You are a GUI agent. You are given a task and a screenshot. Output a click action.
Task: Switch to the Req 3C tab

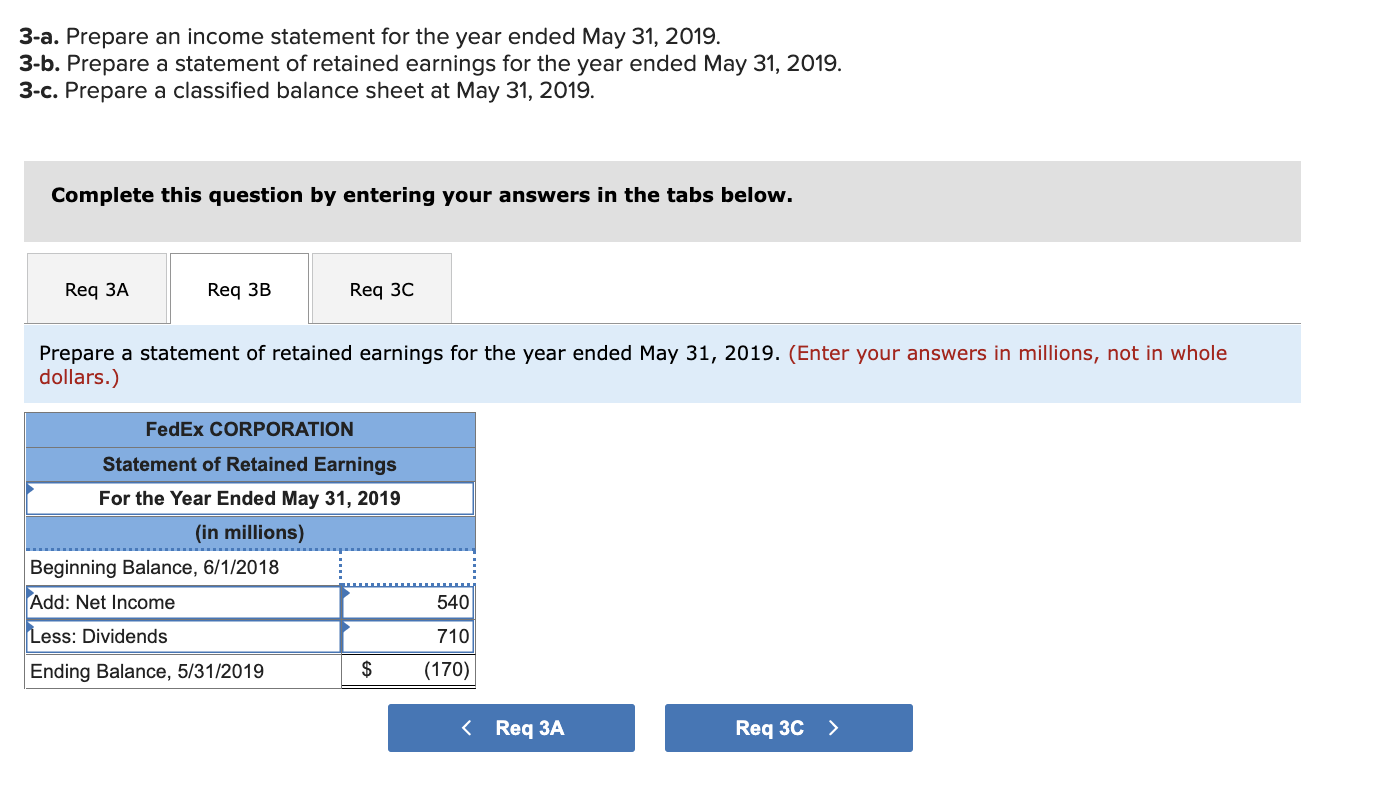click(381, 288)
